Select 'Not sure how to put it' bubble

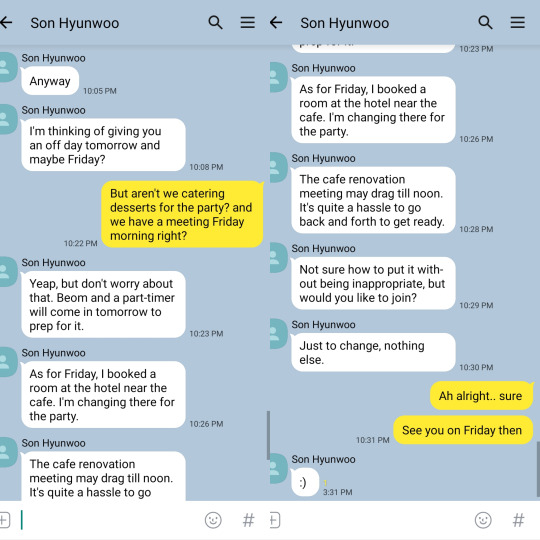tap(373, 283)
